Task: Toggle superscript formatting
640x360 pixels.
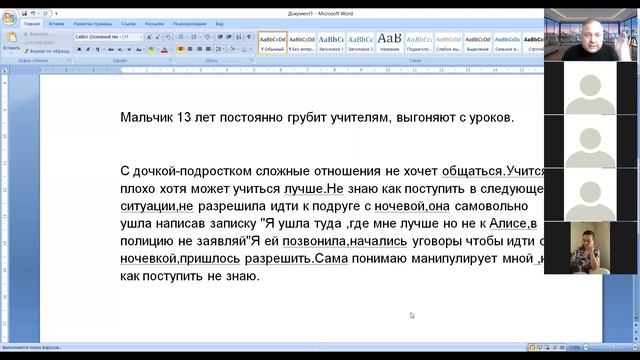Action: (129, 49)
